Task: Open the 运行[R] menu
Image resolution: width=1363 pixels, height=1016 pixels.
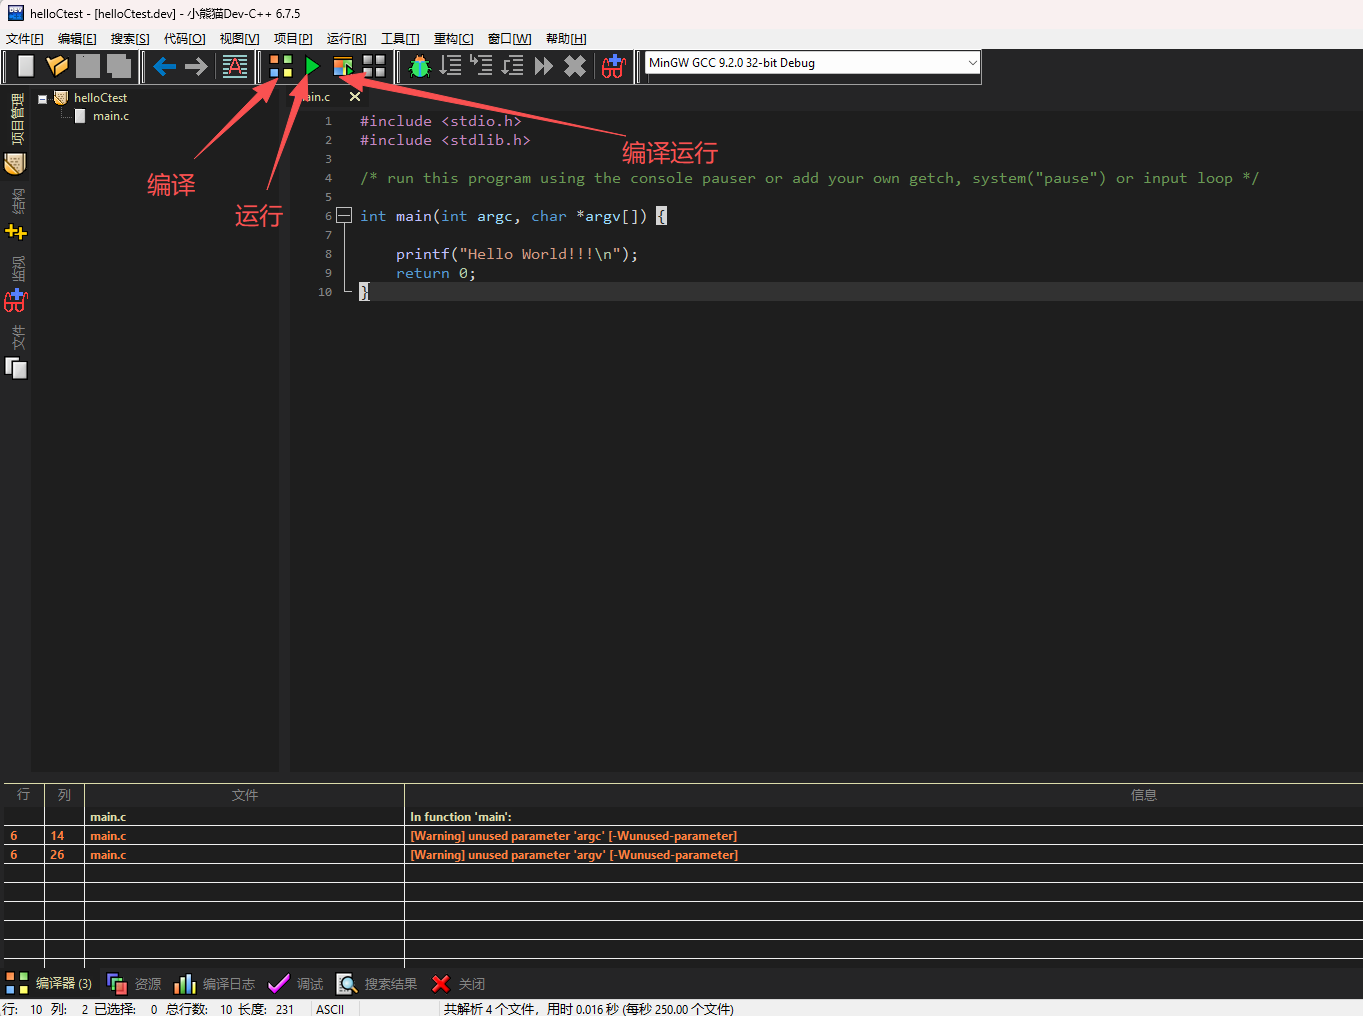Action: 347,39
